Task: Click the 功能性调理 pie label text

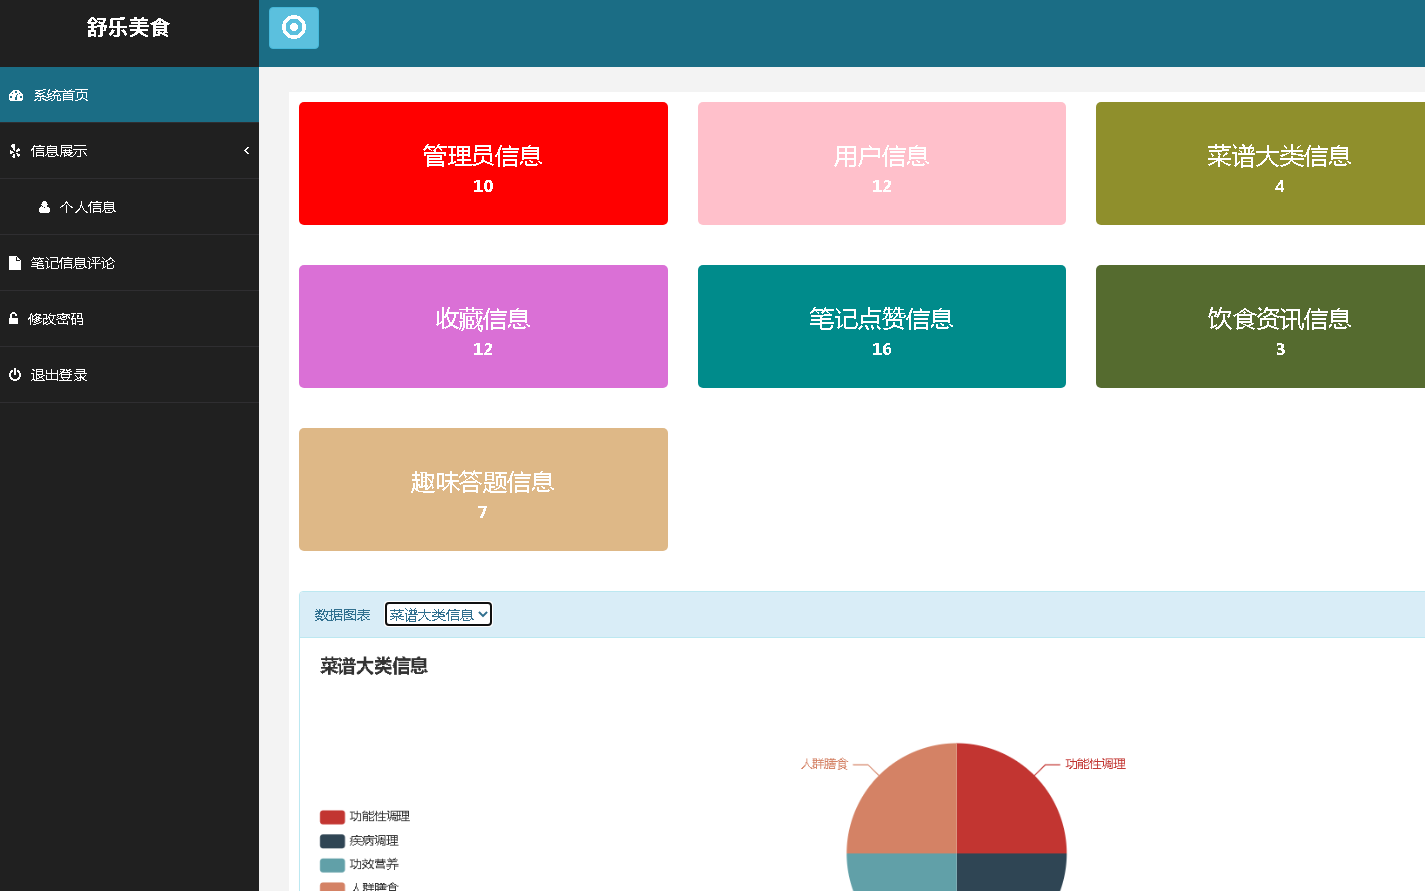Action: [1095, 764]
